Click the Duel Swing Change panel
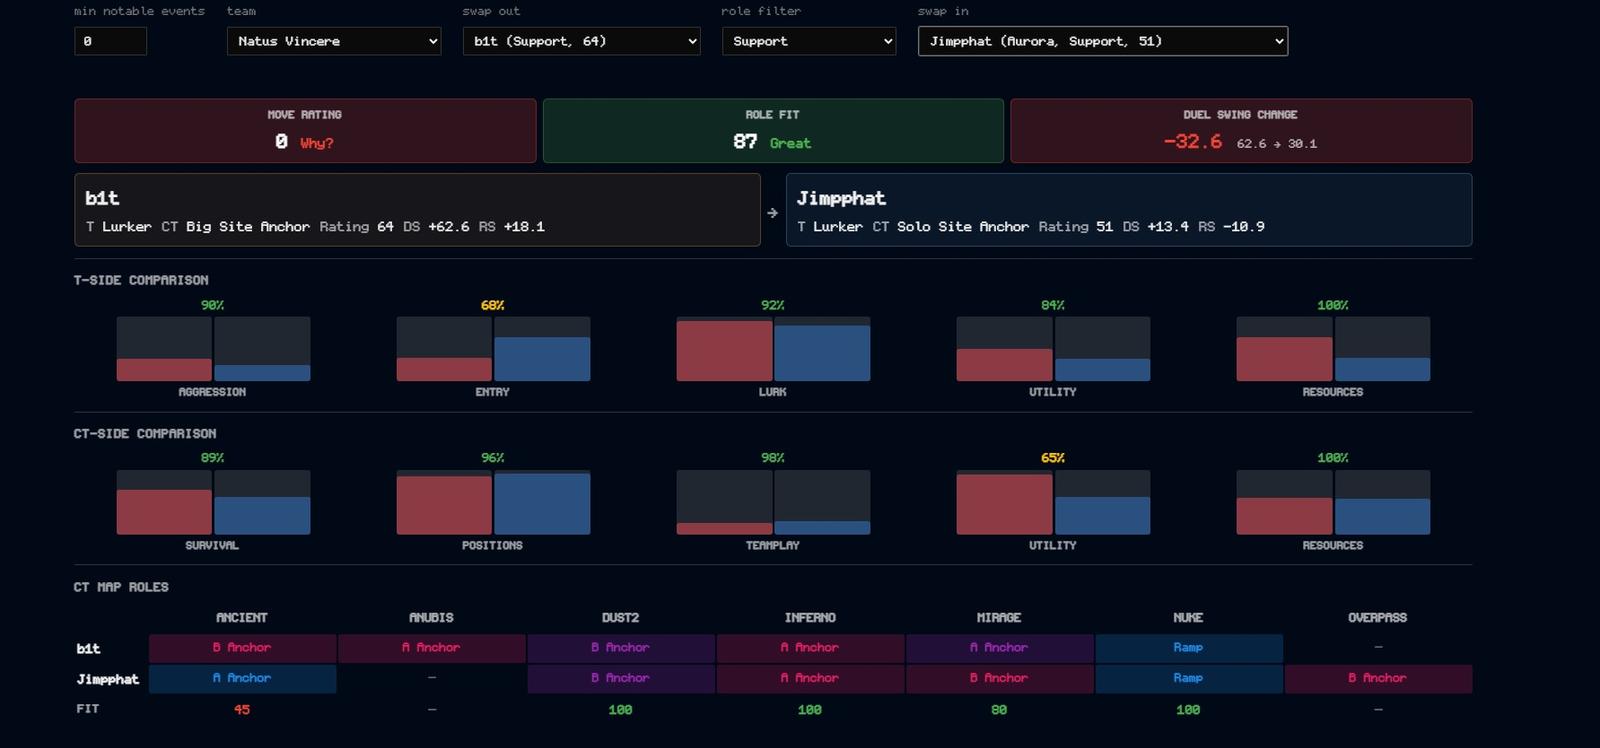This screenshot has width=1600, height=748. (1241, 131)
